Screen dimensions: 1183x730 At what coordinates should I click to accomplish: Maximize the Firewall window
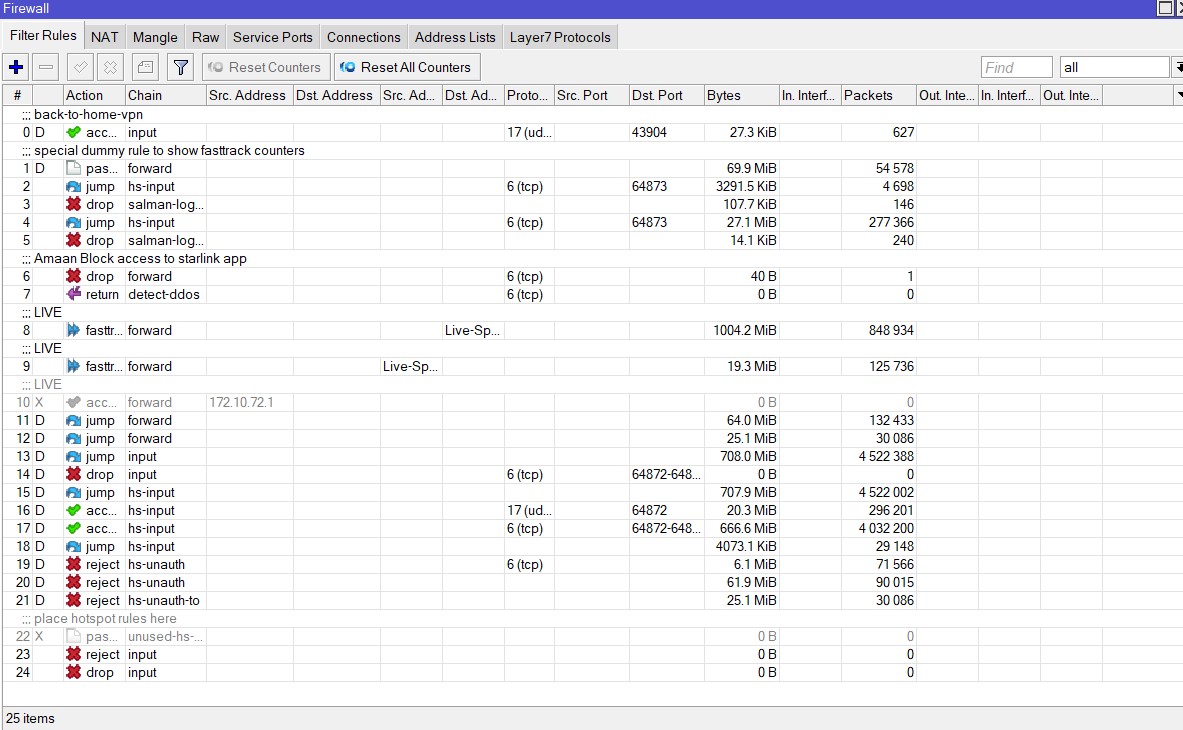[x=1165, y=8]
